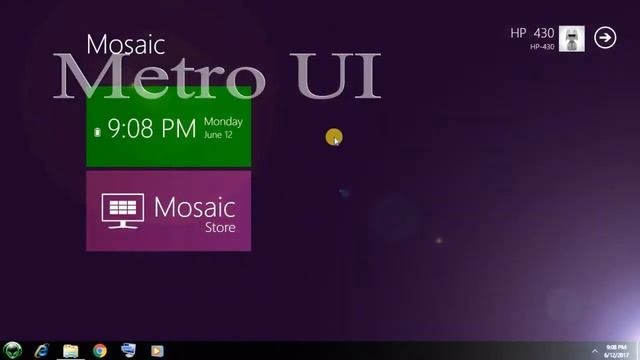The height and width of the screenshot is (360, 640).
Task: Click the taskbar clock showing 6/12/2017
Action: click(x=616, y=351)
